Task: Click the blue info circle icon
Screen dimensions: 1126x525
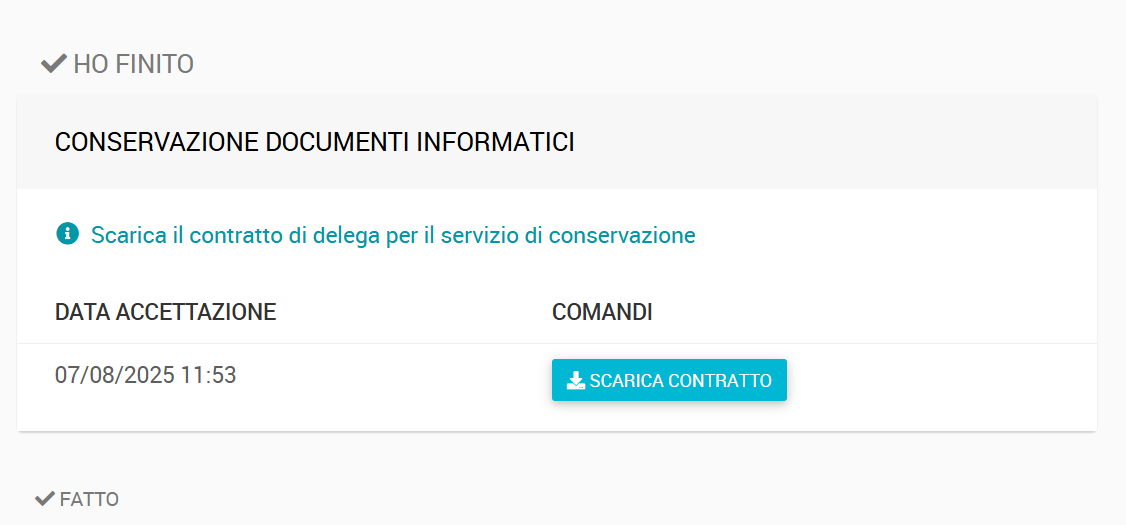Action: pyautogui.click(x=67, y=233)
